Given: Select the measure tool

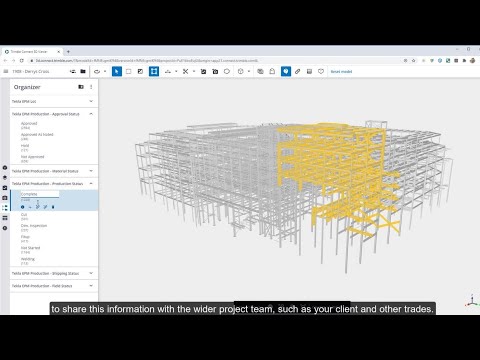Looking at the screenshot, I should point(168,71).
